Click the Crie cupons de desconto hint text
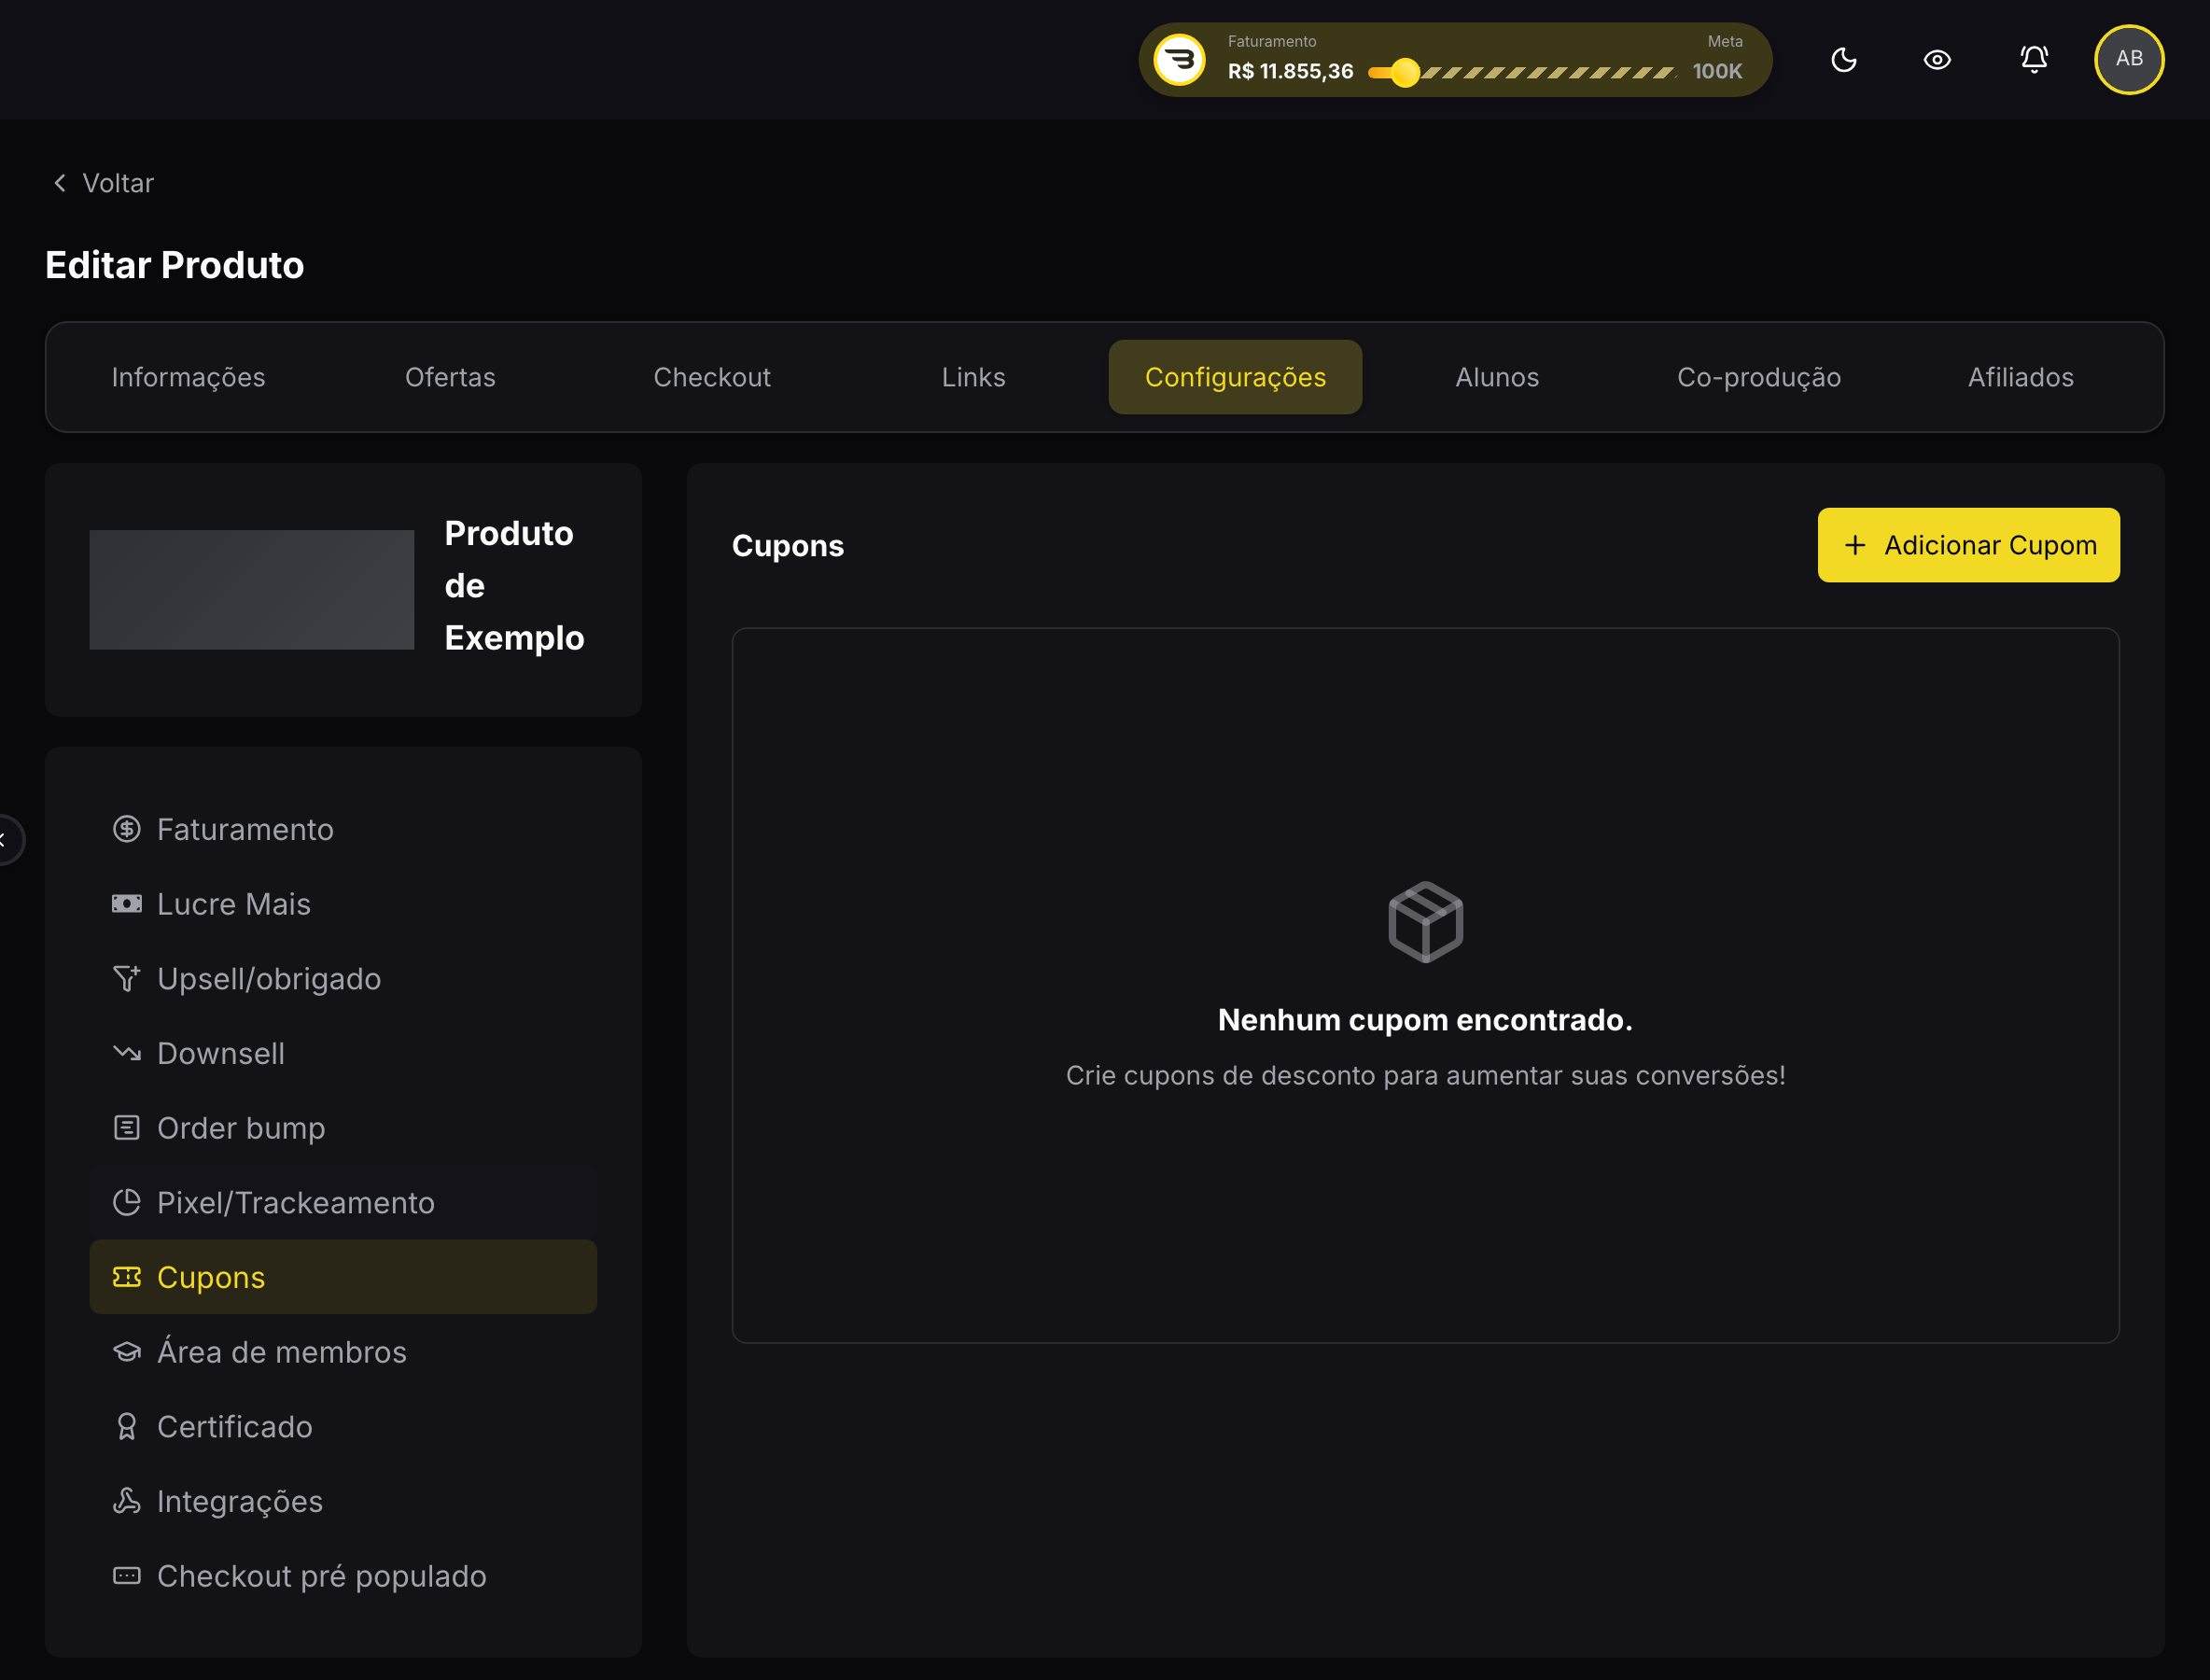This screenshot has width=2210, height=1680. [x=1425, y=1075]
